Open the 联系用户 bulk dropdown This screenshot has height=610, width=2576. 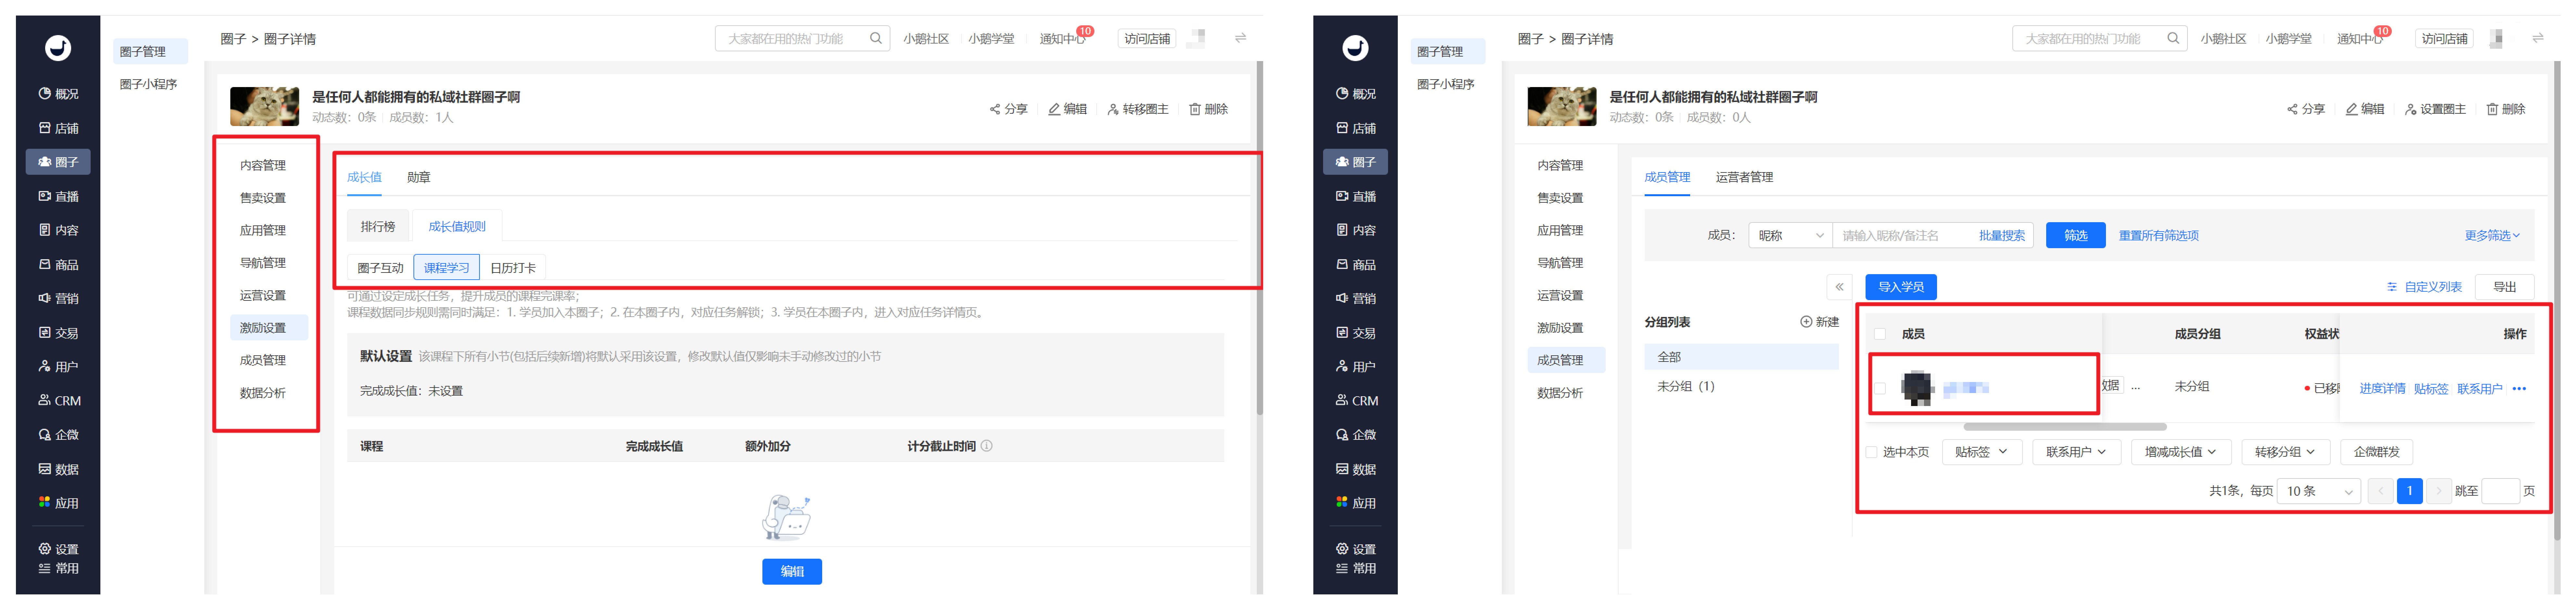[x=2076, y=452]
